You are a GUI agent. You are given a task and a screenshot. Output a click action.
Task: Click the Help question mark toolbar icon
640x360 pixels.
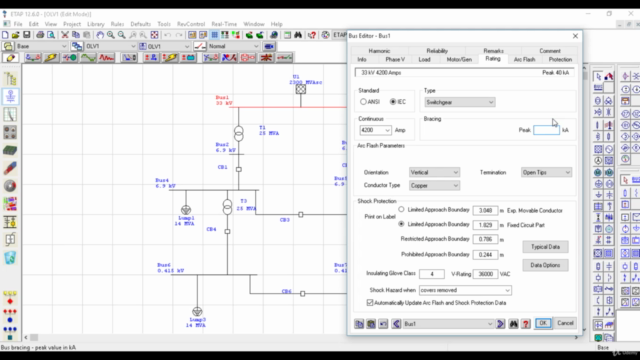(312, 35)
